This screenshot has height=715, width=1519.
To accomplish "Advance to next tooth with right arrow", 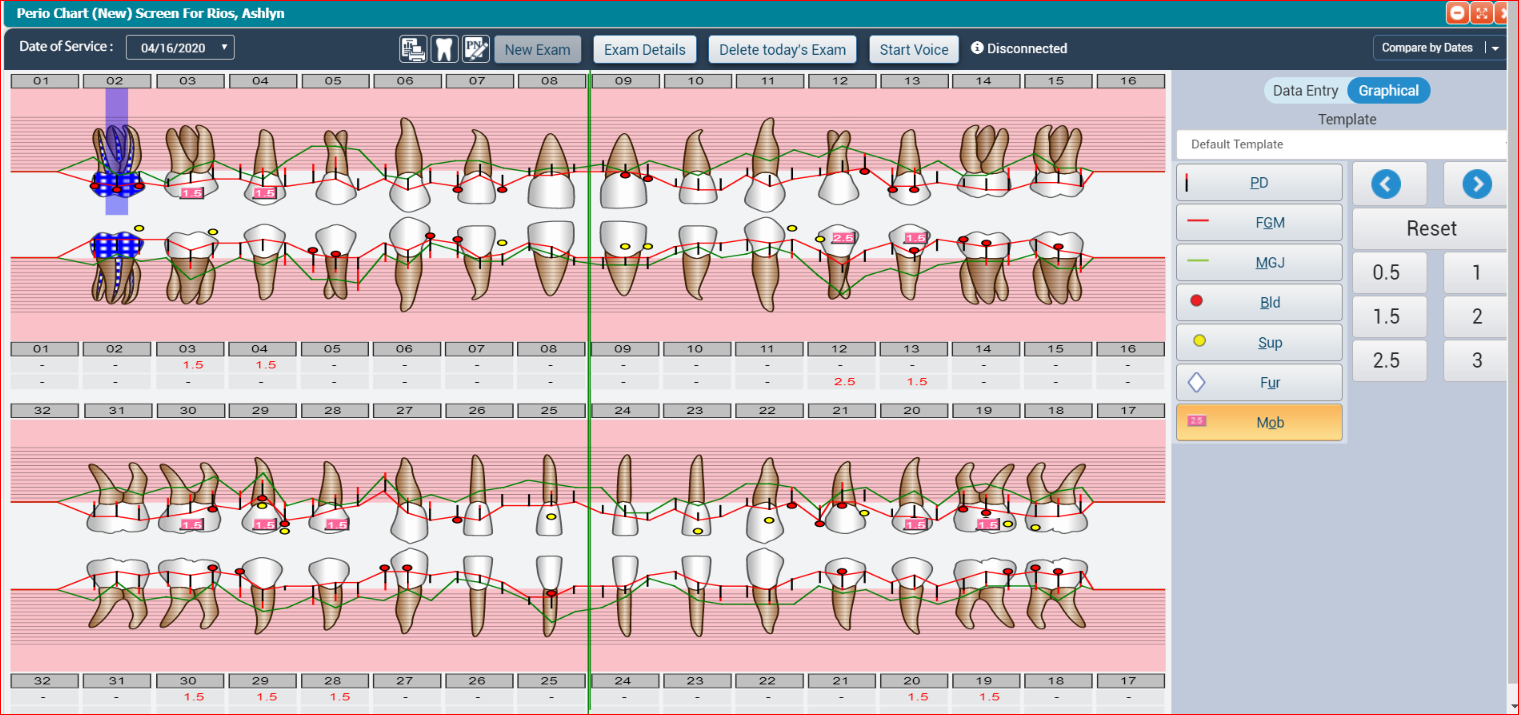I will [1476, 184].
